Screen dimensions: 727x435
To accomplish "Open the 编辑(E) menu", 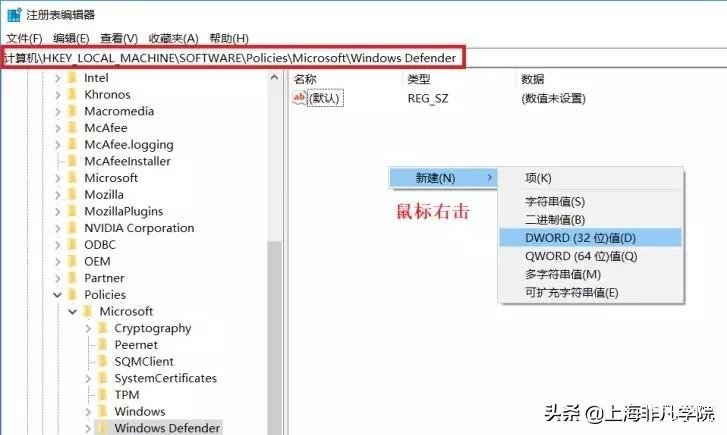I will click(x=70, y=38).
